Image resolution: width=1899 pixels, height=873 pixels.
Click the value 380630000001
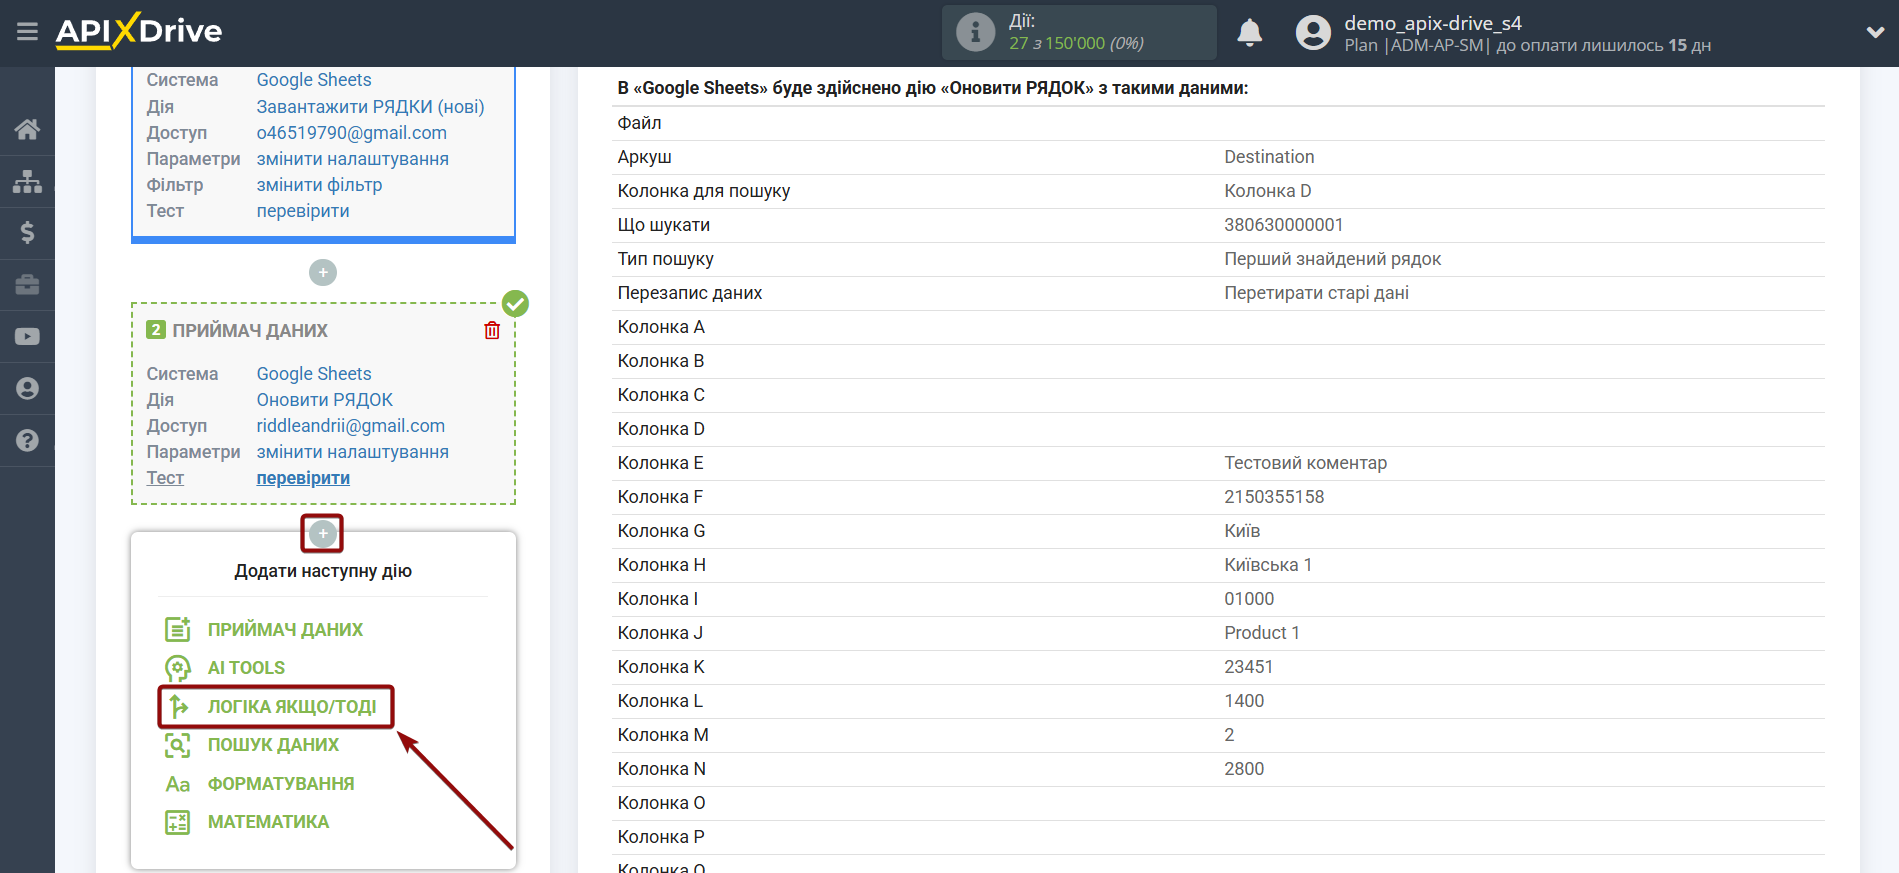[1284, 225]
